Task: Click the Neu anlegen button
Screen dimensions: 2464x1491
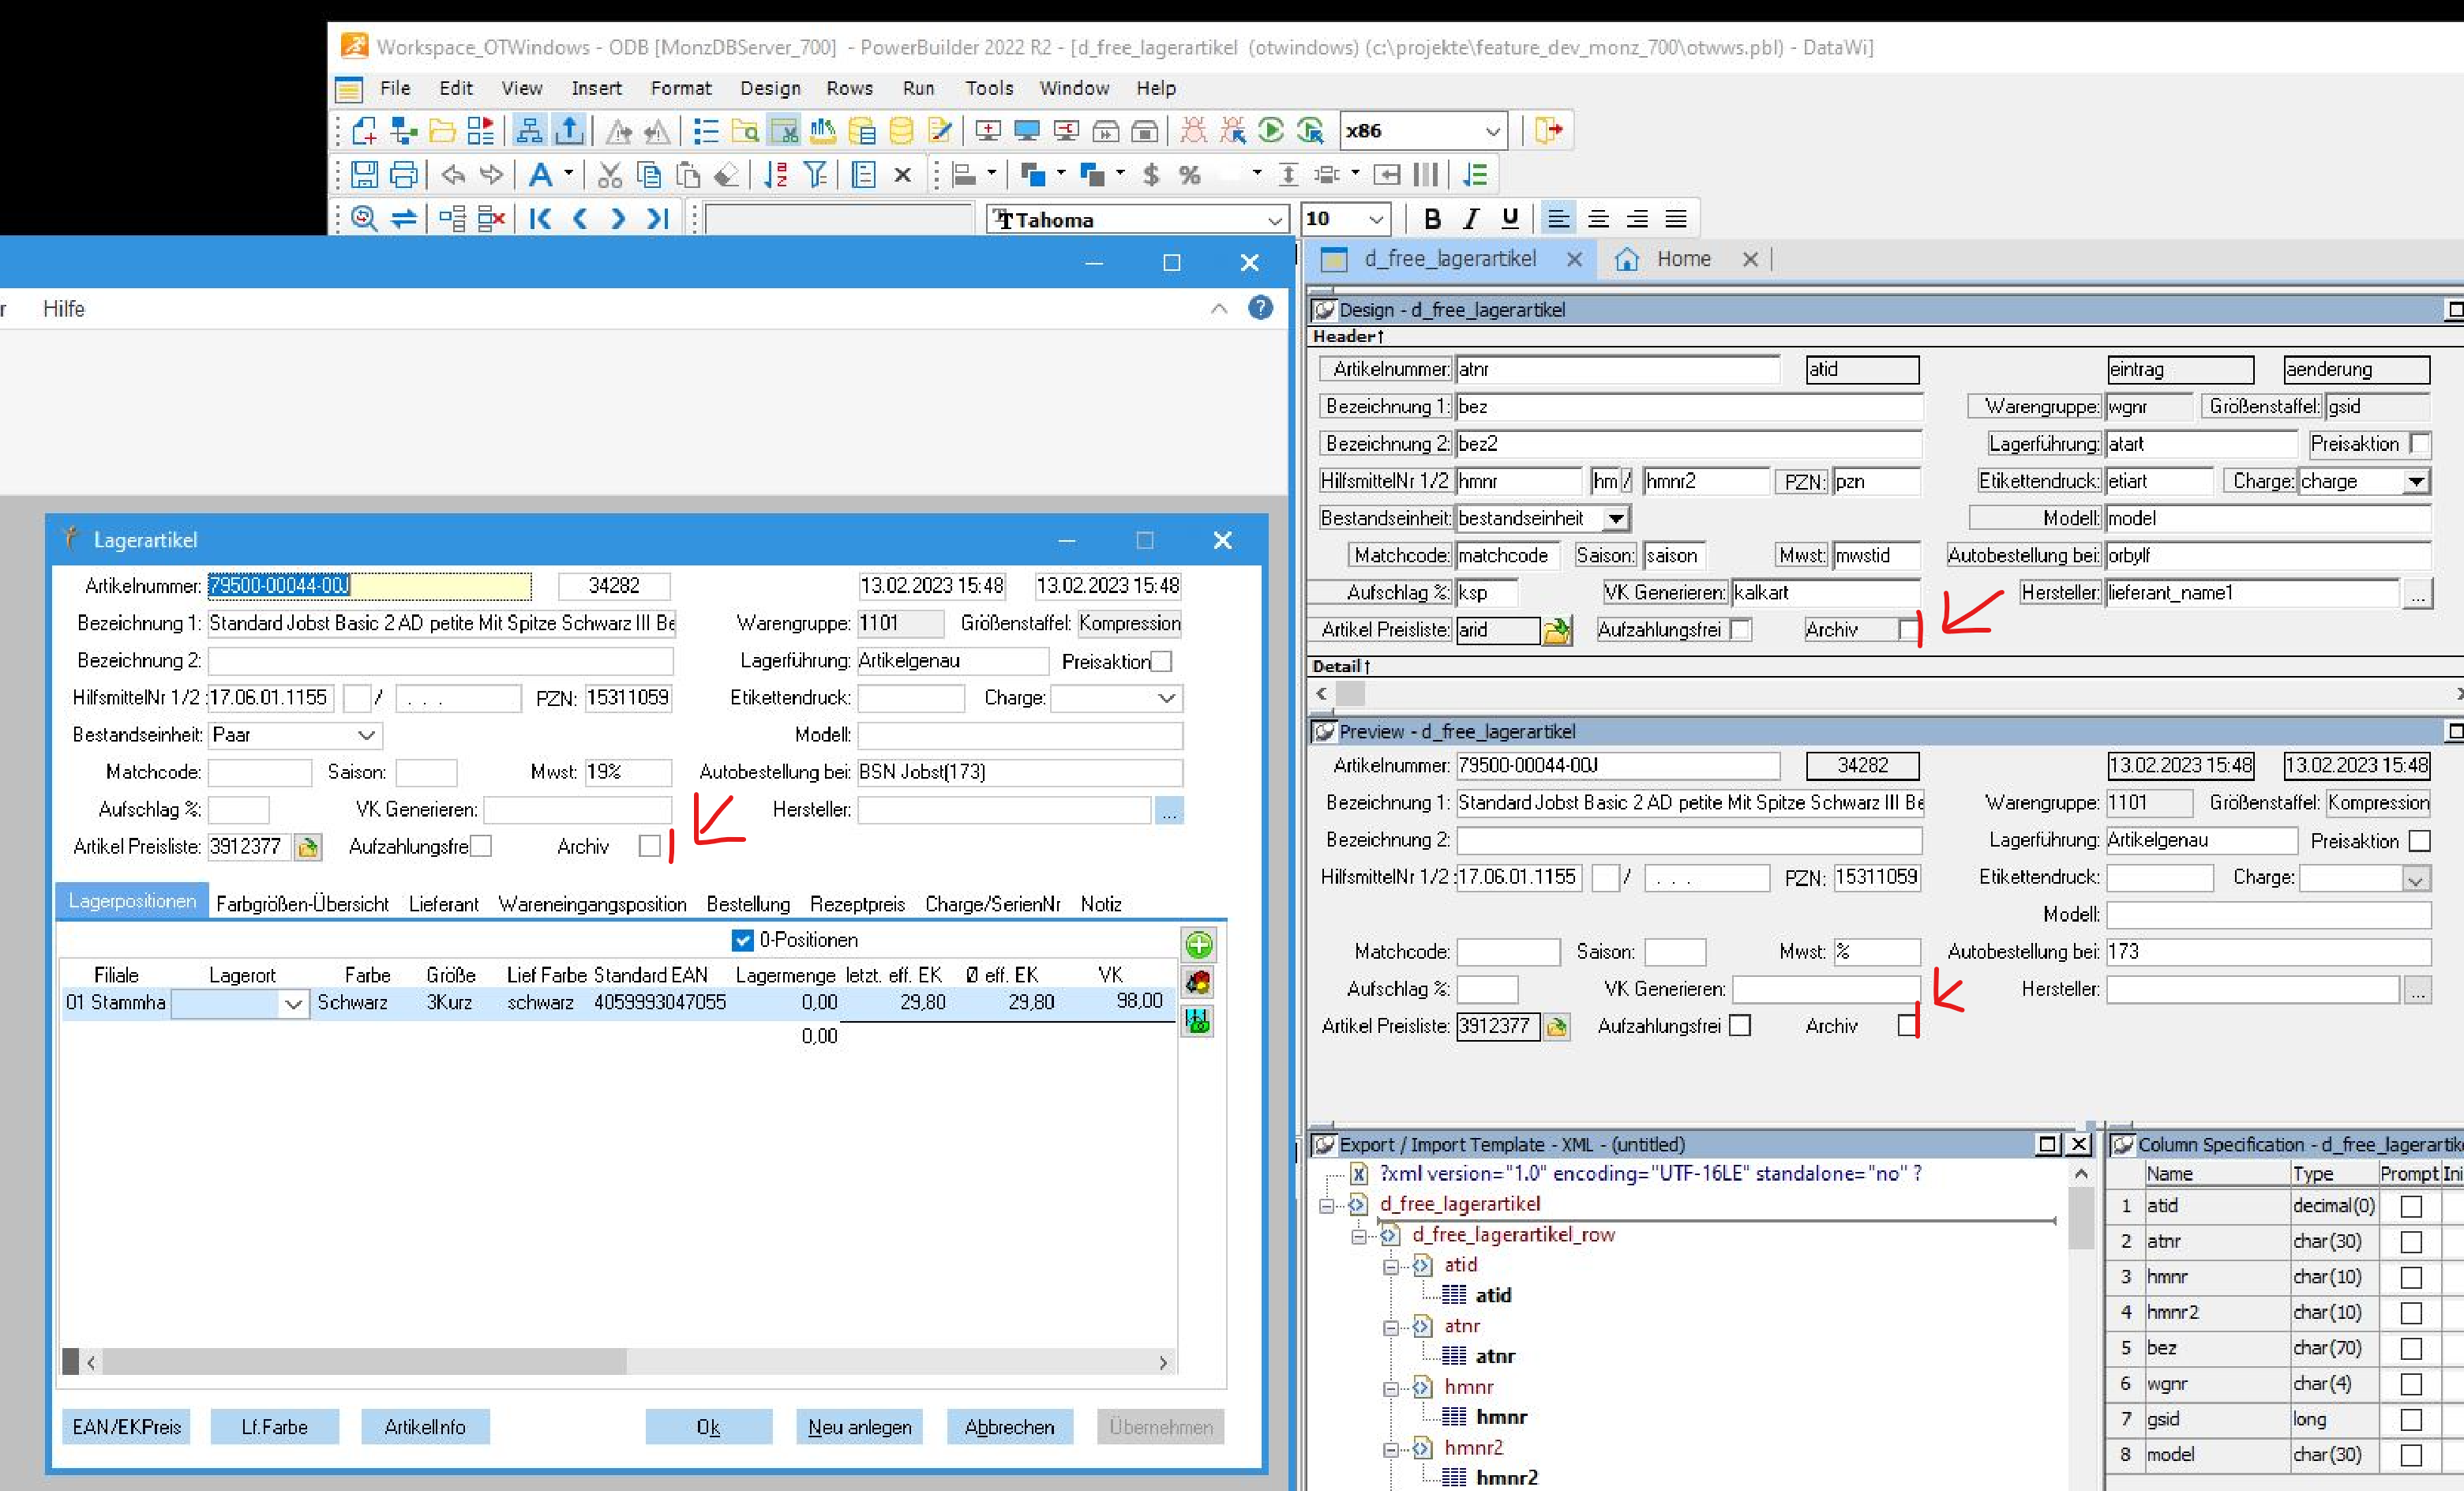Action: point(859,1427)
